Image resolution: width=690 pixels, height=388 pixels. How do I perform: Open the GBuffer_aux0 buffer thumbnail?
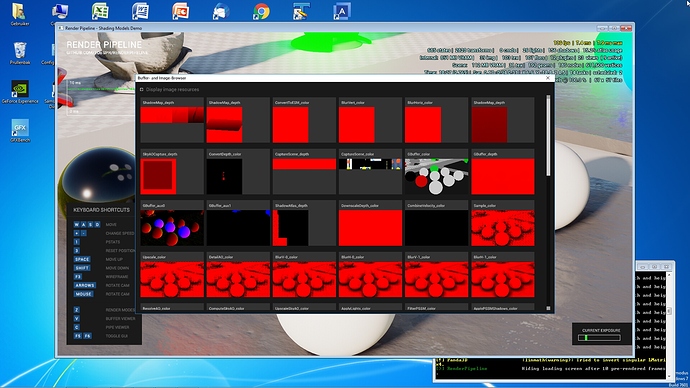172,223
